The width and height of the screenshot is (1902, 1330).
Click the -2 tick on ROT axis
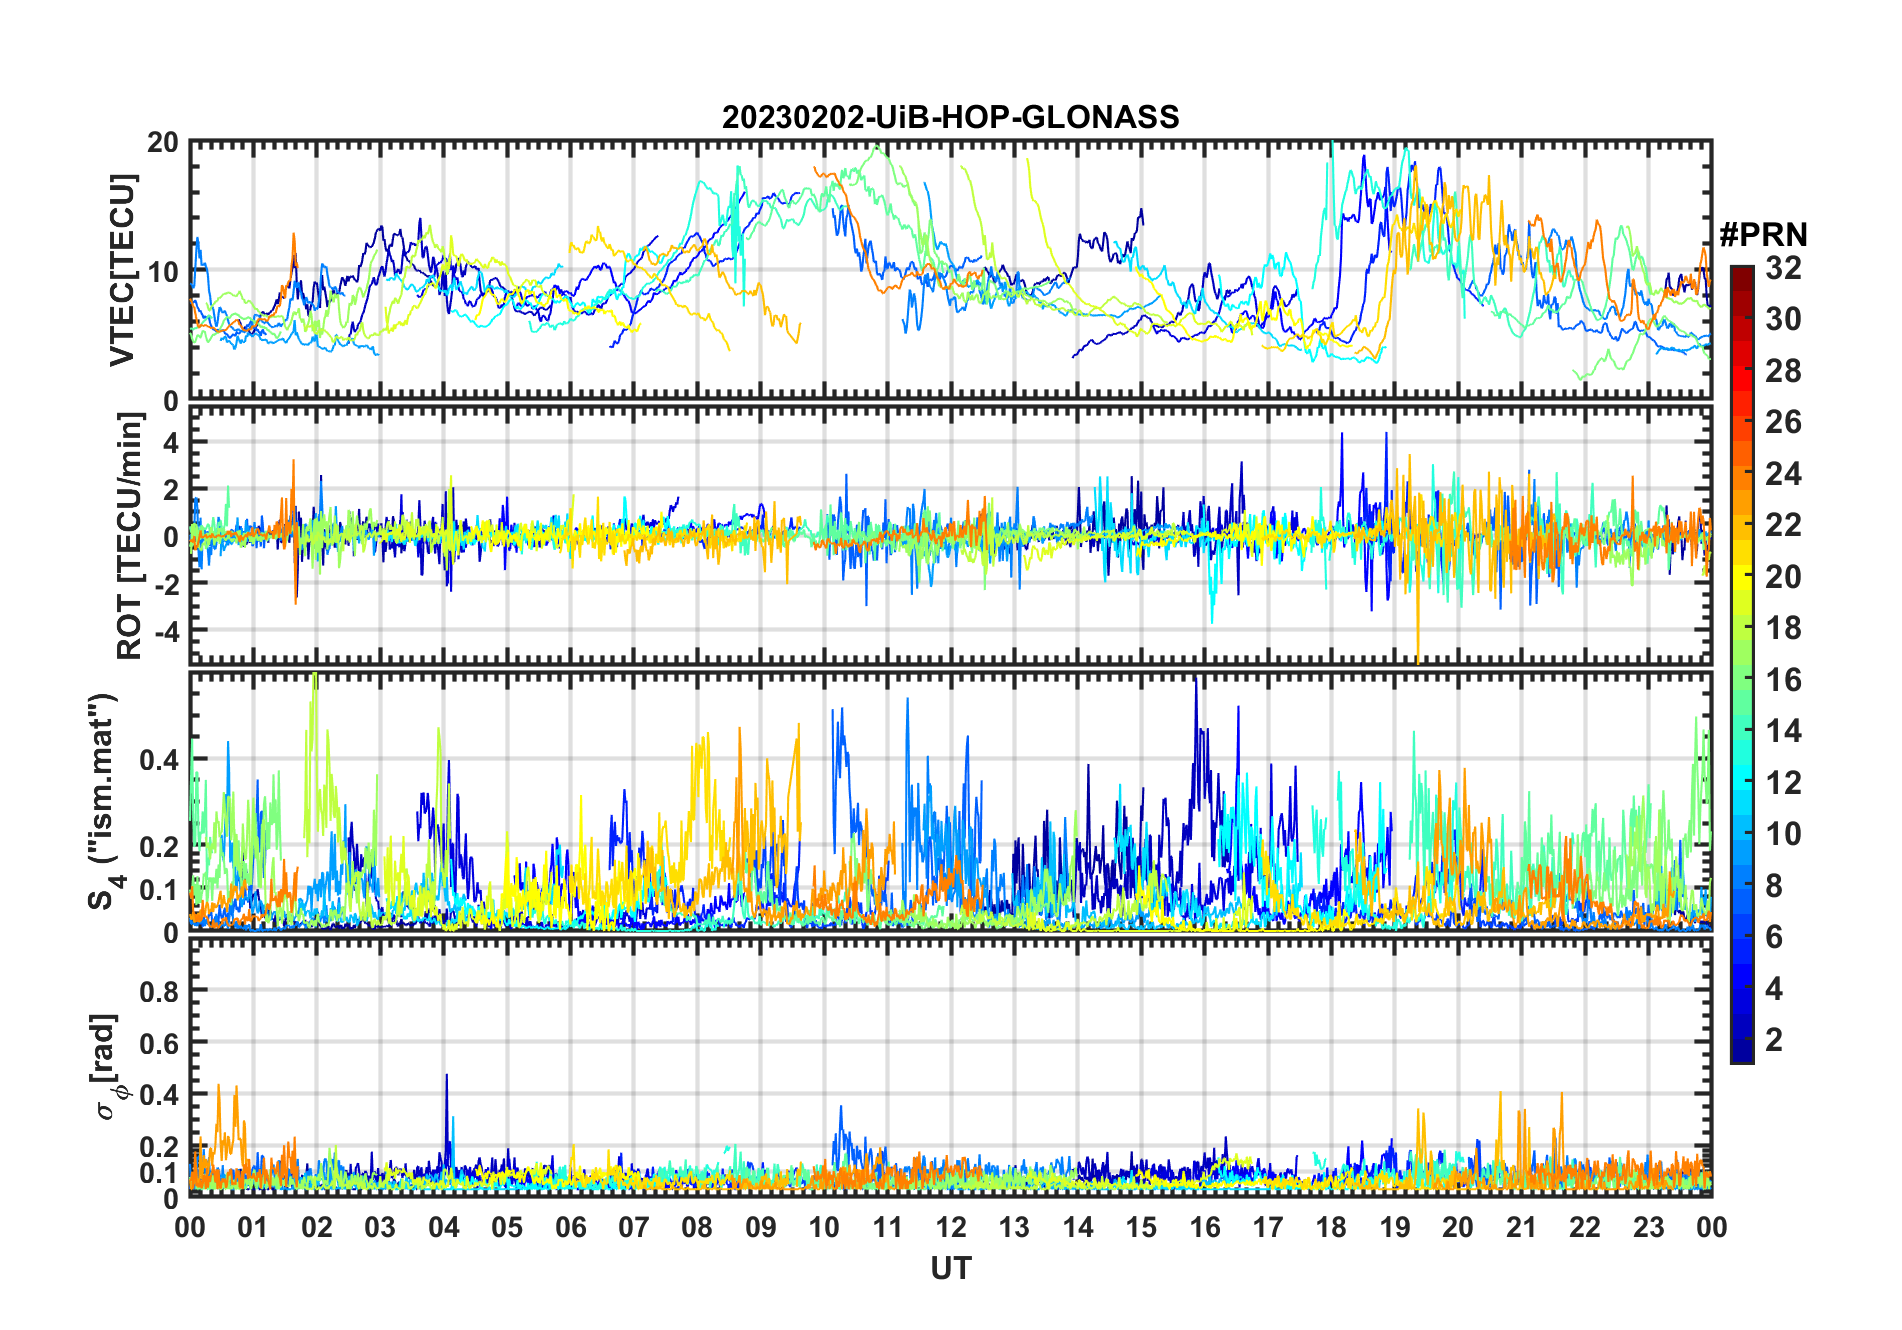point(166,584)
